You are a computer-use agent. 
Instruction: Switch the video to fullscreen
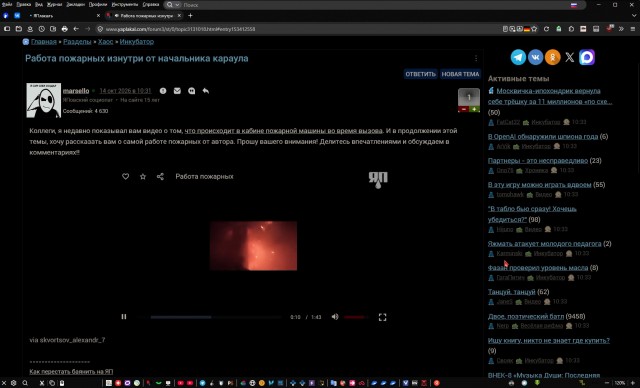pos(382,317)
